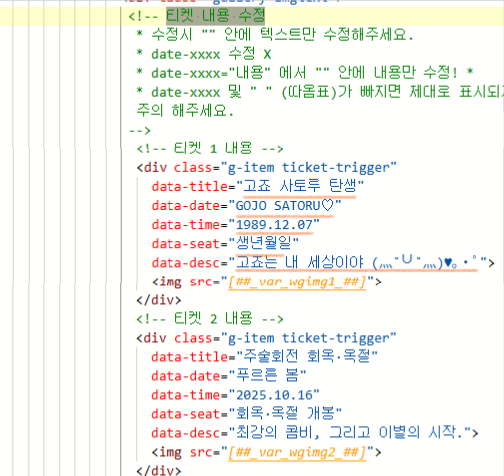The height and width of the screenshot is (476, 504).
Task: Click the comment line 'date-xxxx 수정 X'
Action: pos(204,54)
